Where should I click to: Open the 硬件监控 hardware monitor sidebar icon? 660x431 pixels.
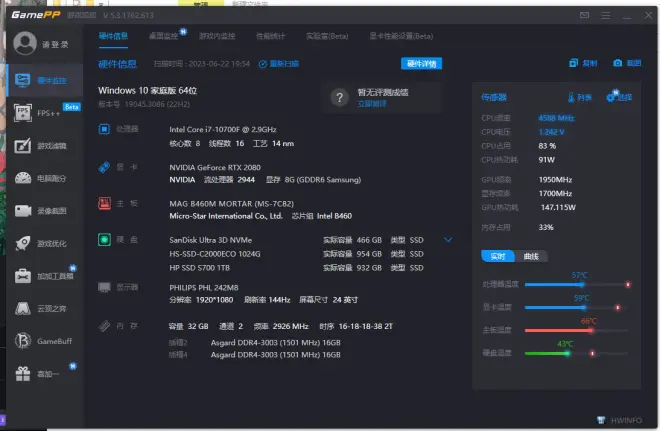point(23,80)
